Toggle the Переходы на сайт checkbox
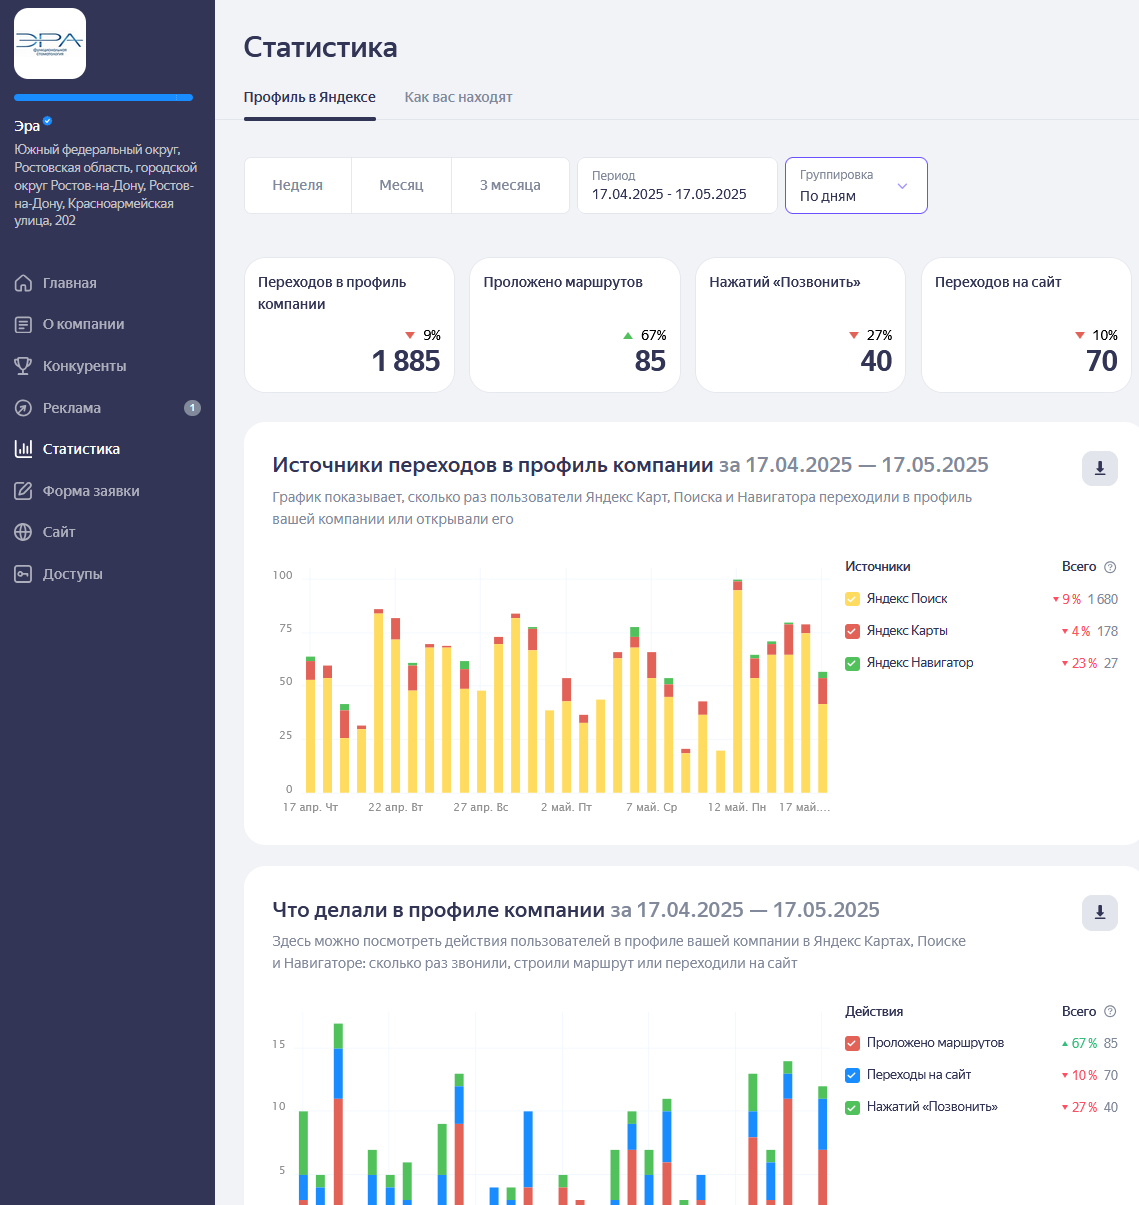Viewport: 1139px width, 1205px height. pyautogui.click(x=853, y=1075)
